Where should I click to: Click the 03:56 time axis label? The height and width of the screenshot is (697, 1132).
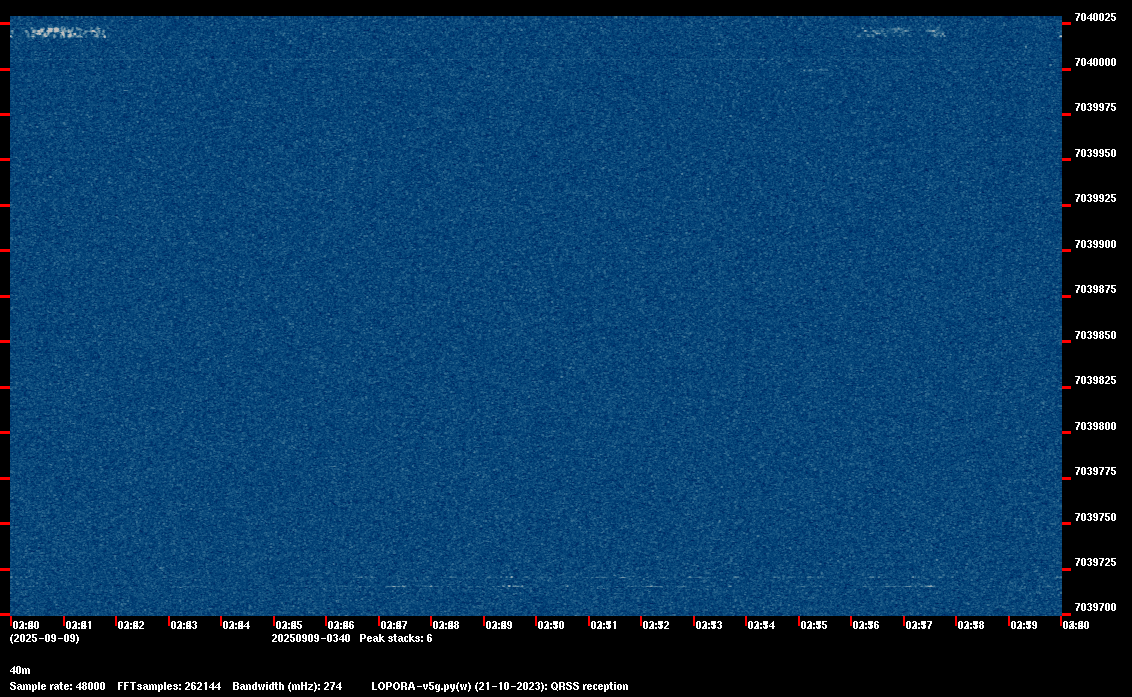(866, 625)
